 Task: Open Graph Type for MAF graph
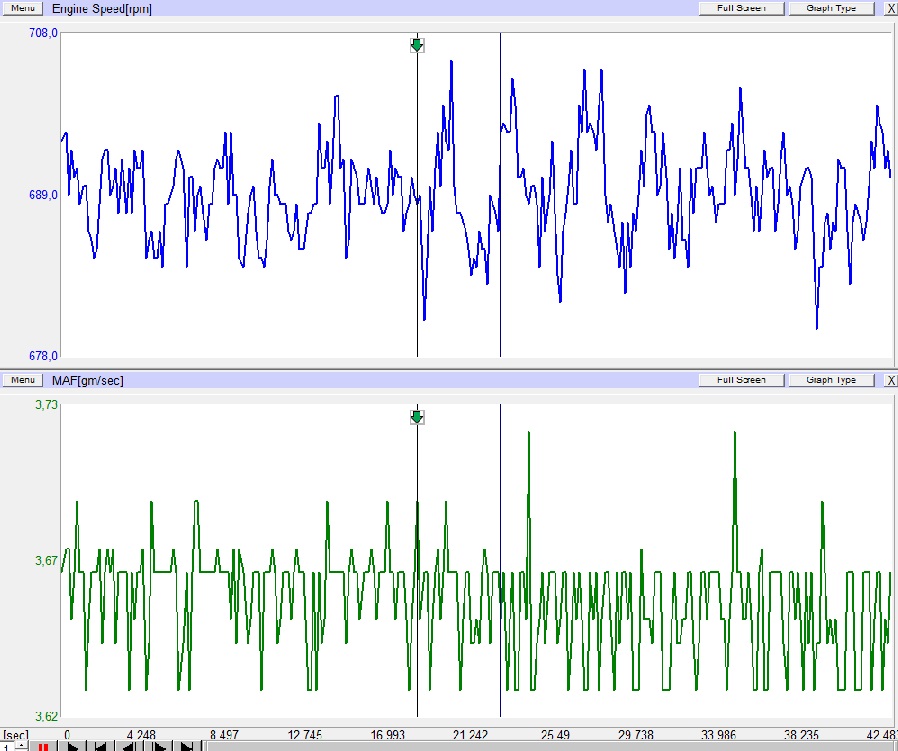coord(831,380)
